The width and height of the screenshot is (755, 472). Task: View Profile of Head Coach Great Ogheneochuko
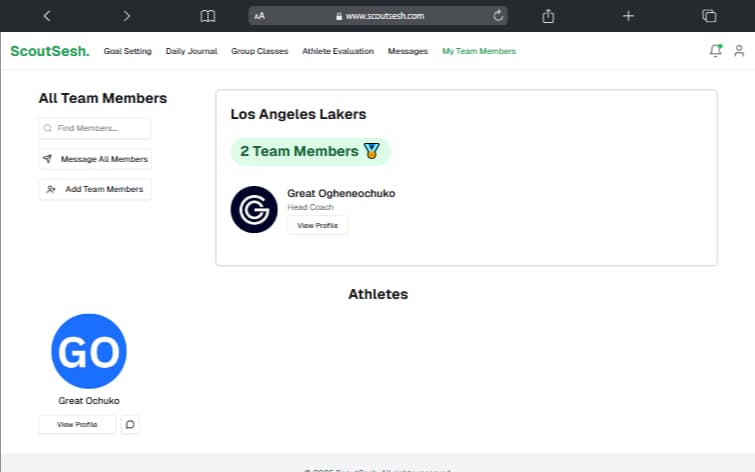[x=317, y=225]
